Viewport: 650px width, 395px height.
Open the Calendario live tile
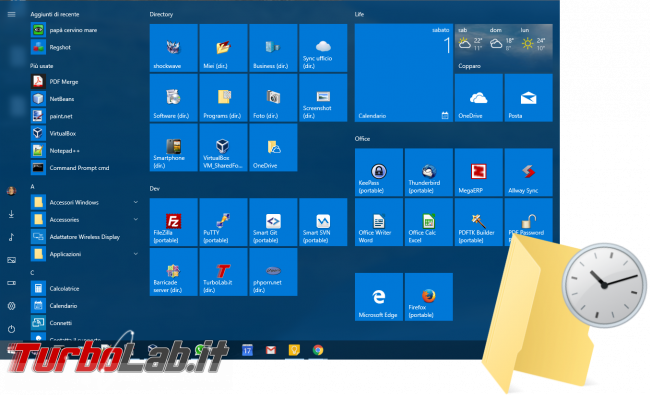point(404,73)
